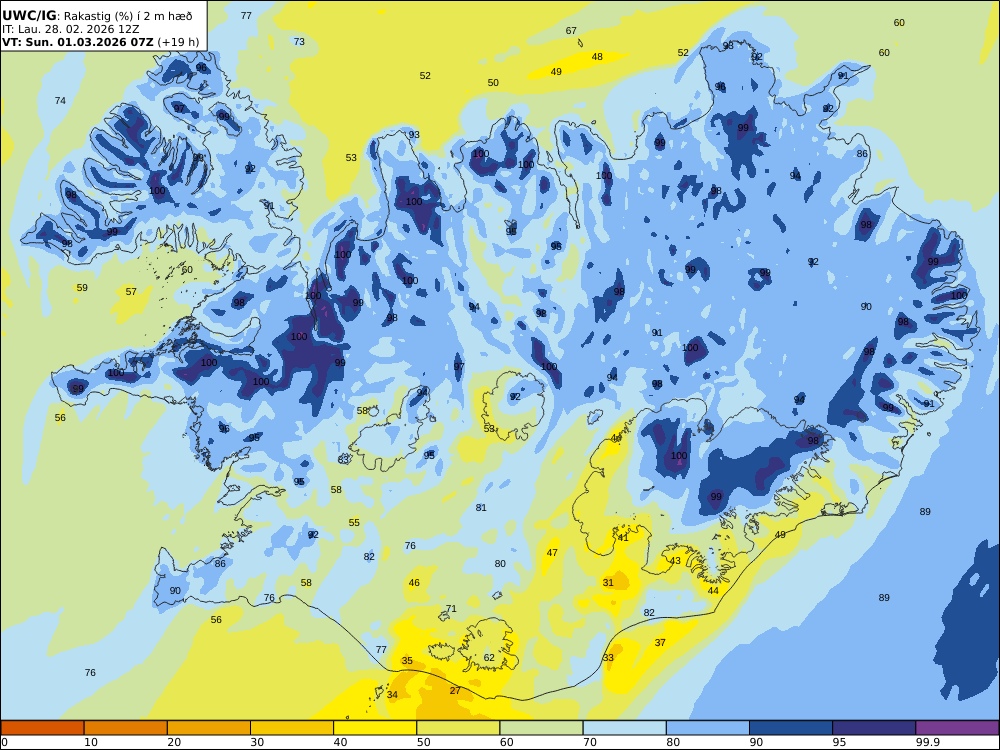
Task: Click the map humidity value '34'
Action: (392, 695)
